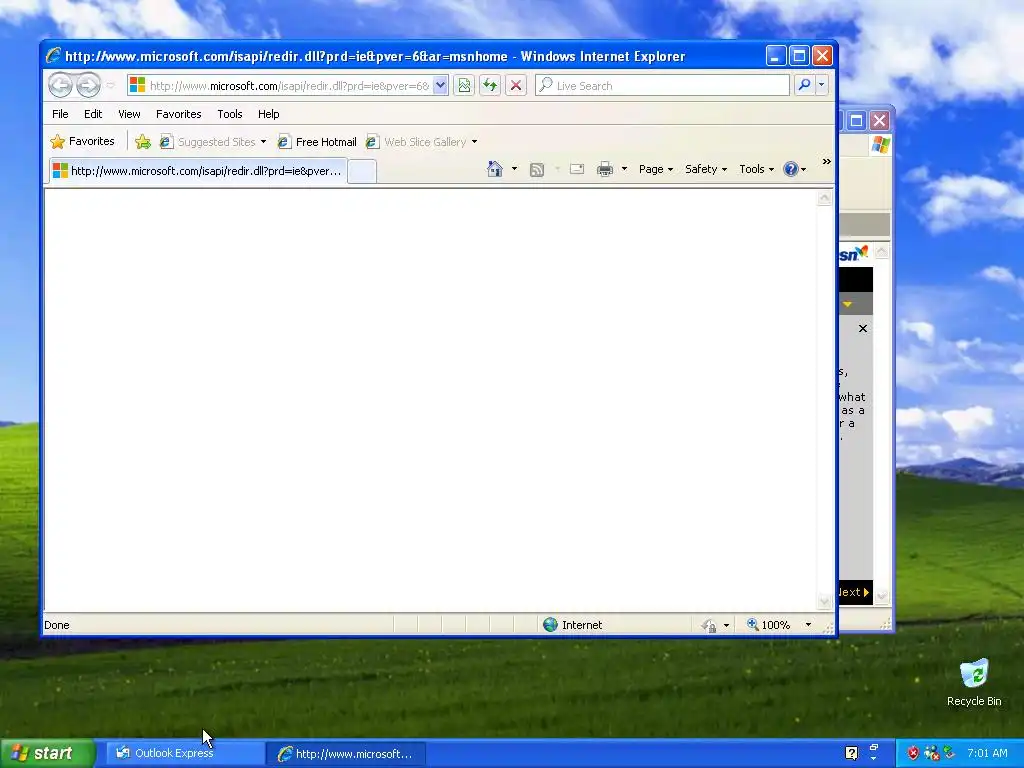
Task: Open the Favorites center star button
Action: [83, 141]
